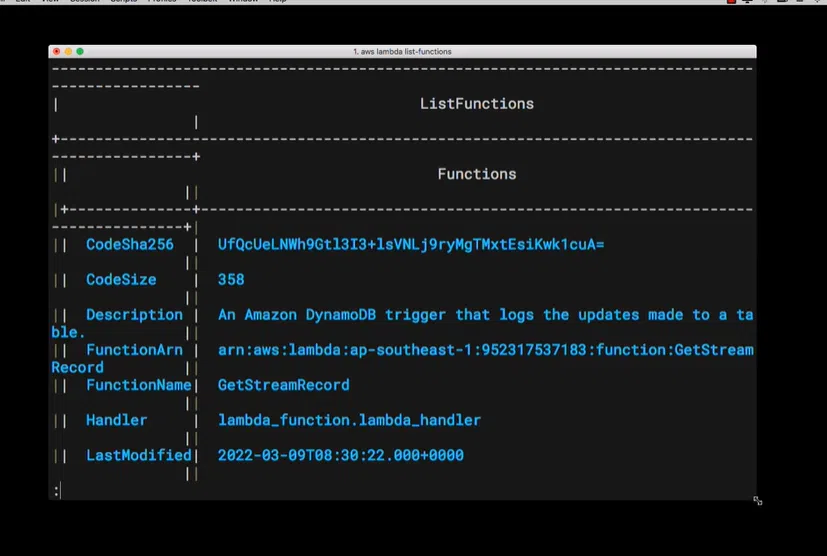
Task: Click the ARN value starting with arn:aws:lambda
Action: coord(485,350)
